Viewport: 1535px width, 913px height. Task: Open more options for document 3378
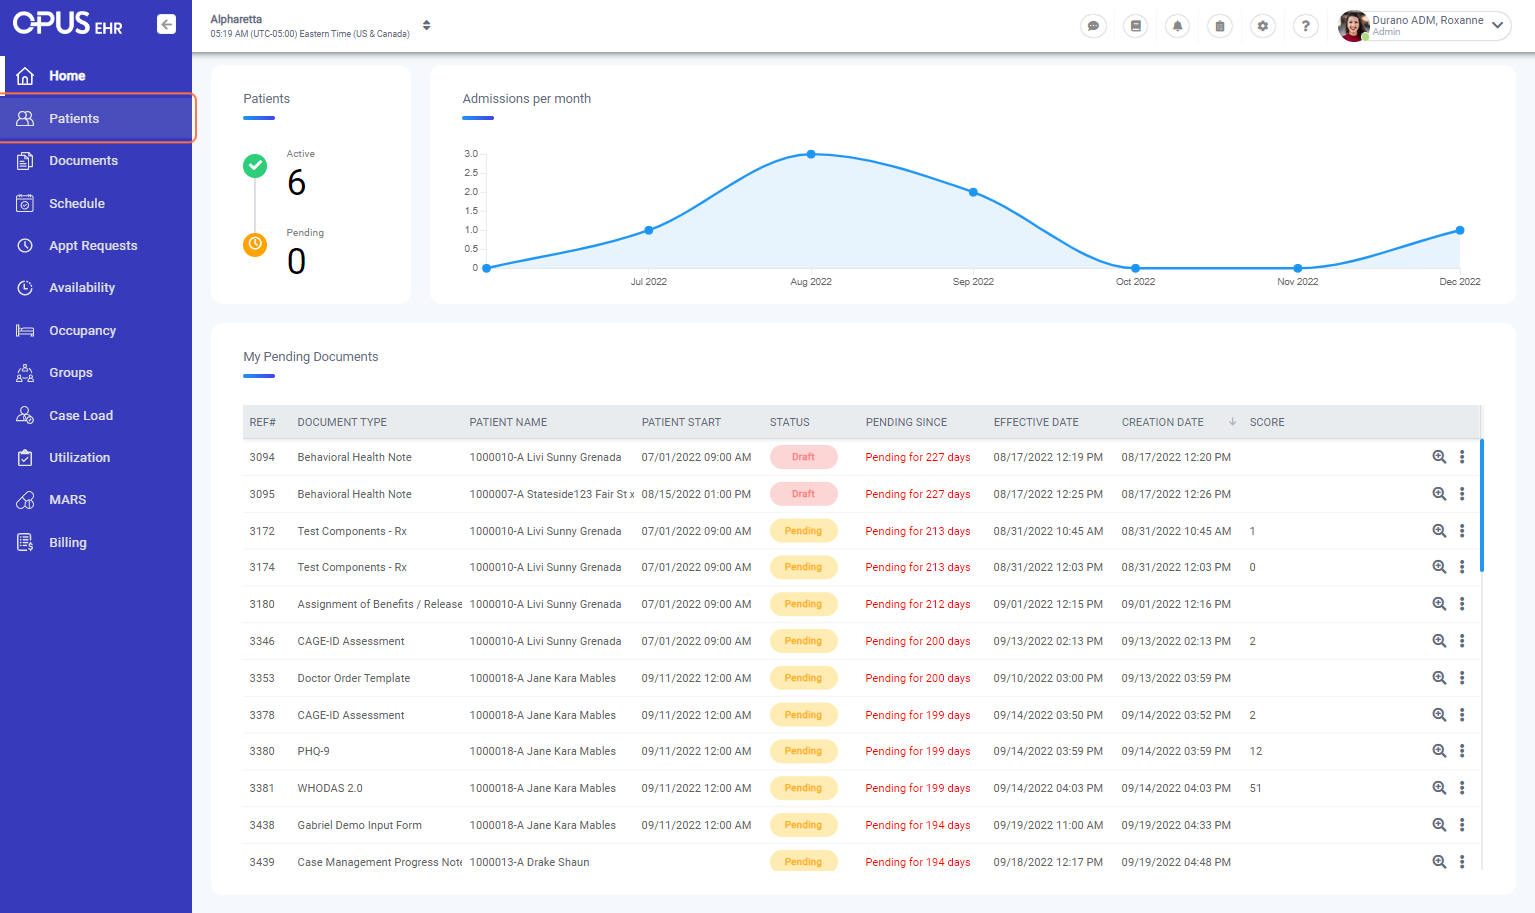point(1462,715)
